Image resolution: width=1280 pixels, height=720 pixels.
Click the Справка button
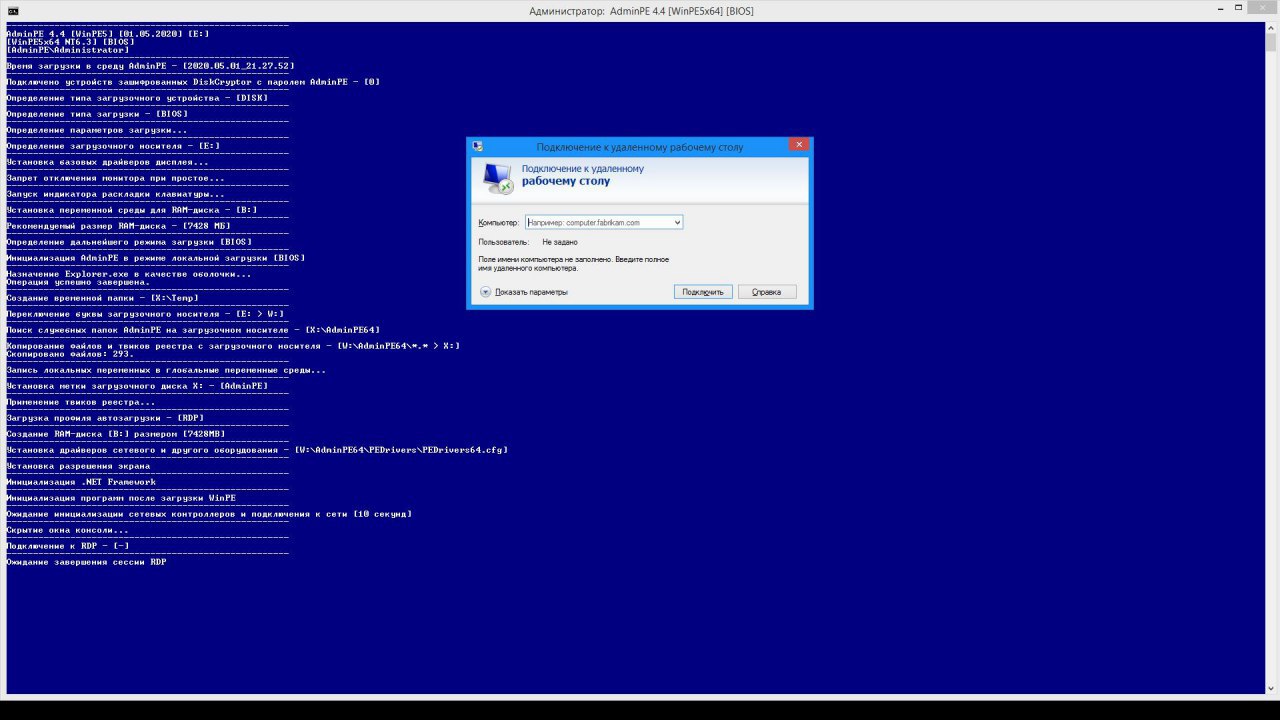[x=767, y=292]
